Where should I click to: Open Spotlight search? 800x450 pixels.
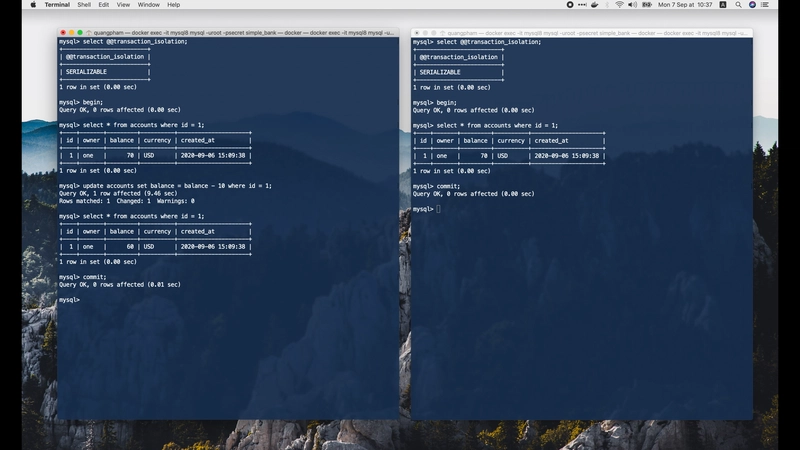coord(738,5)
